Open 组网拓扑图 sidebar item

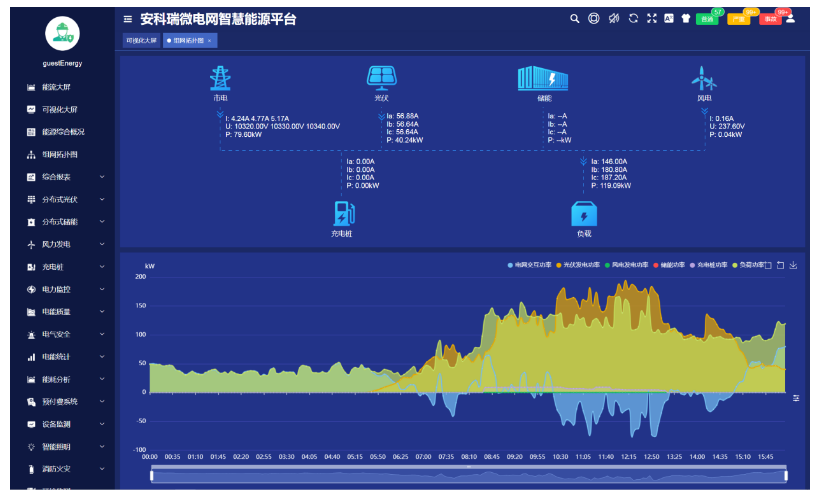pos(60,154)
